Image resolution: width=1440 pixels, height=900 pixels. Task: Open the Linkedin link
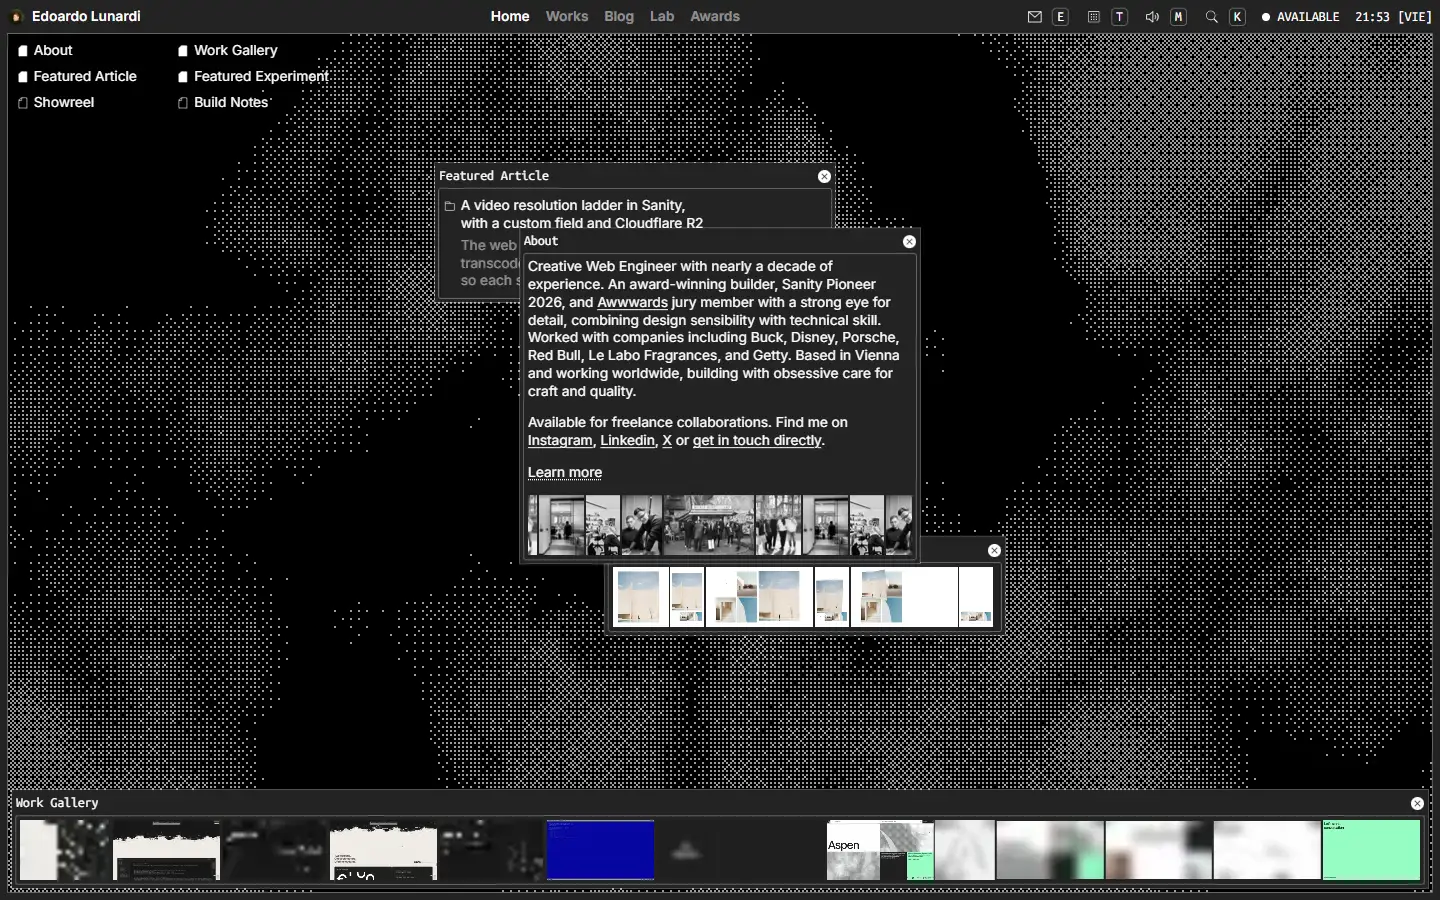[628, 440]
